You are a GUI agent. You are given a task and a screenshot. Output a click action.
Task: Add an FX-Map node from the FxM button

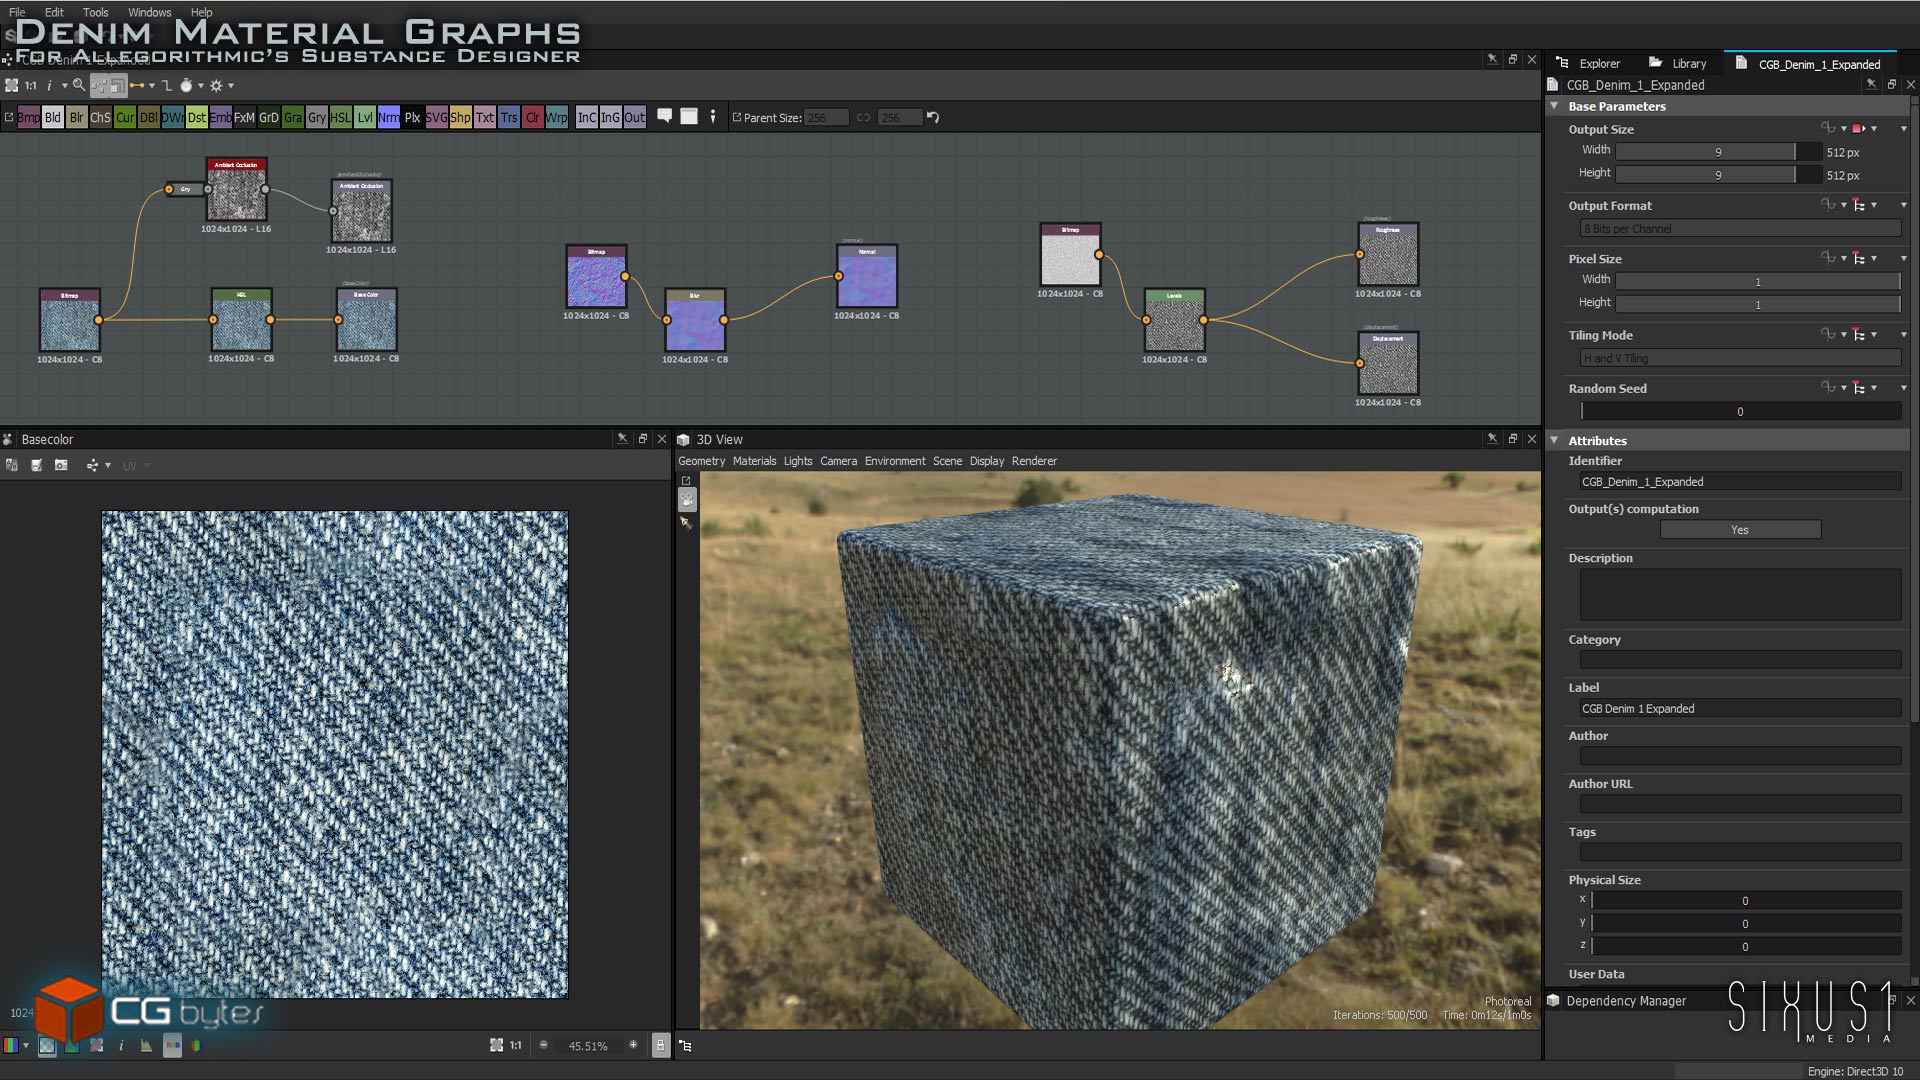click(244, 118)
